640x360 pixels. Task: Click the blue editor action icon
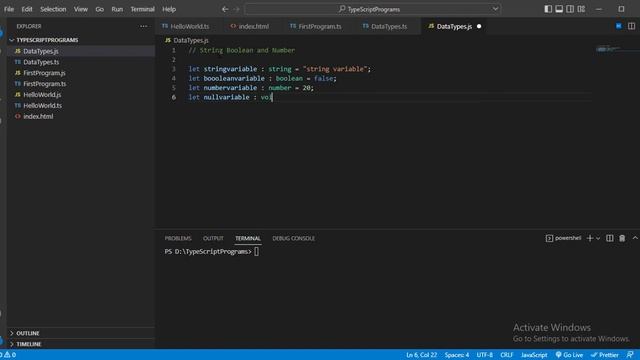tap(619, 26)
